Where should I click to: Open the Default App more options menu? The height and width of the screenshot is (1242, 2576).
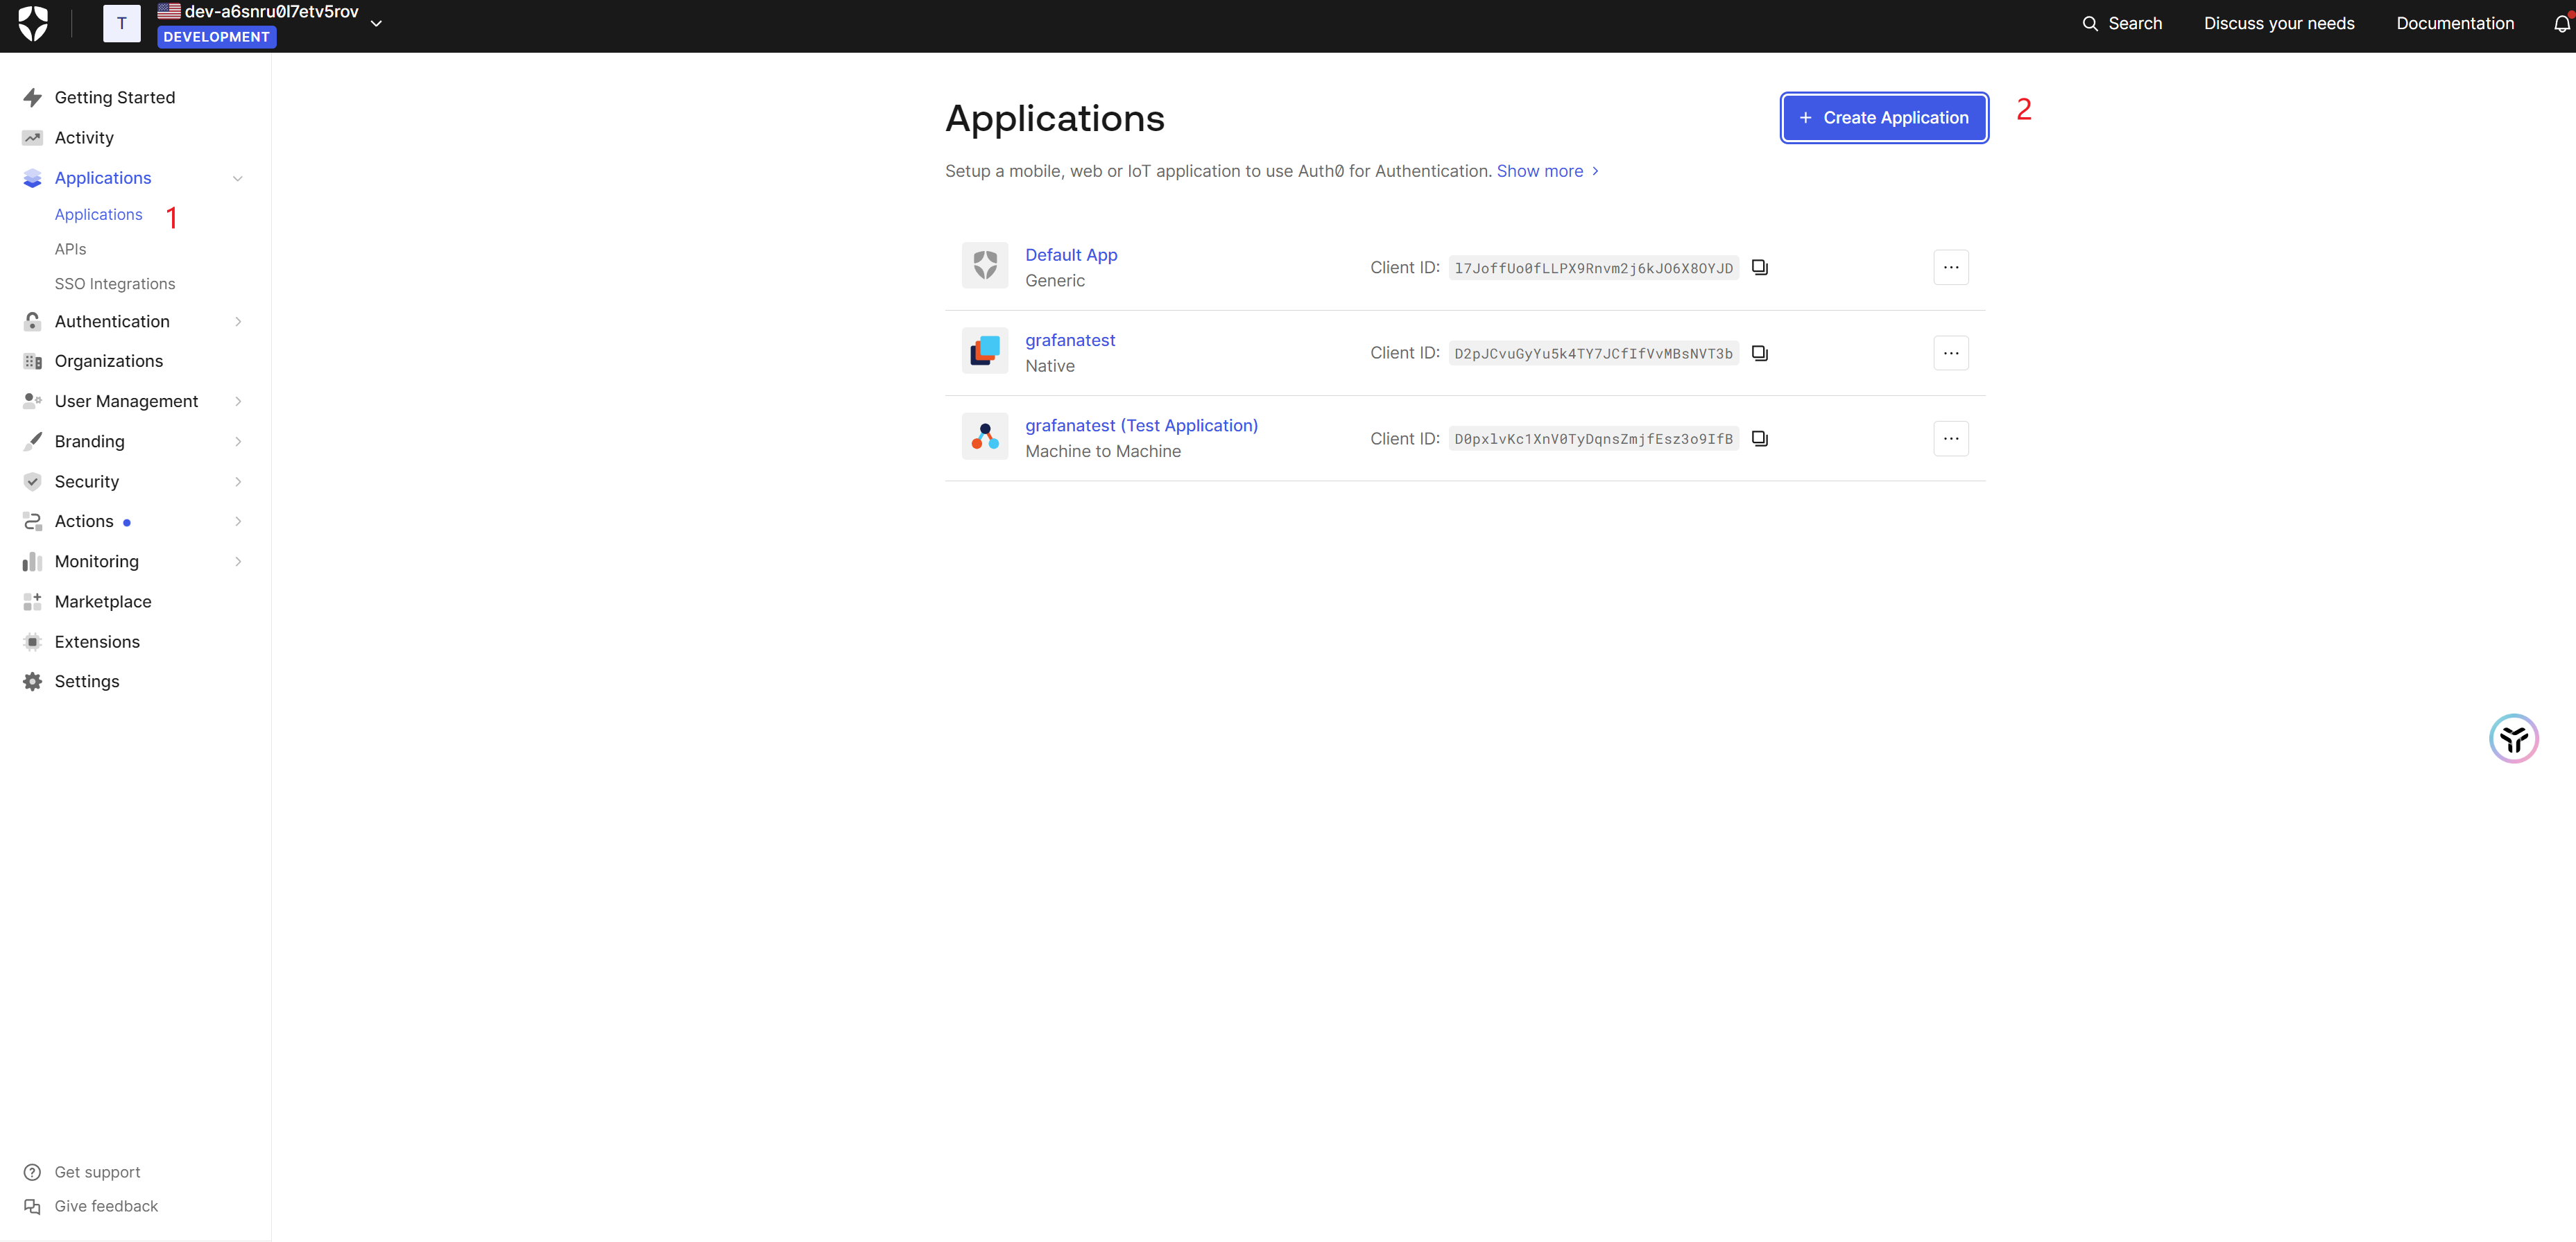(1950, 267)
